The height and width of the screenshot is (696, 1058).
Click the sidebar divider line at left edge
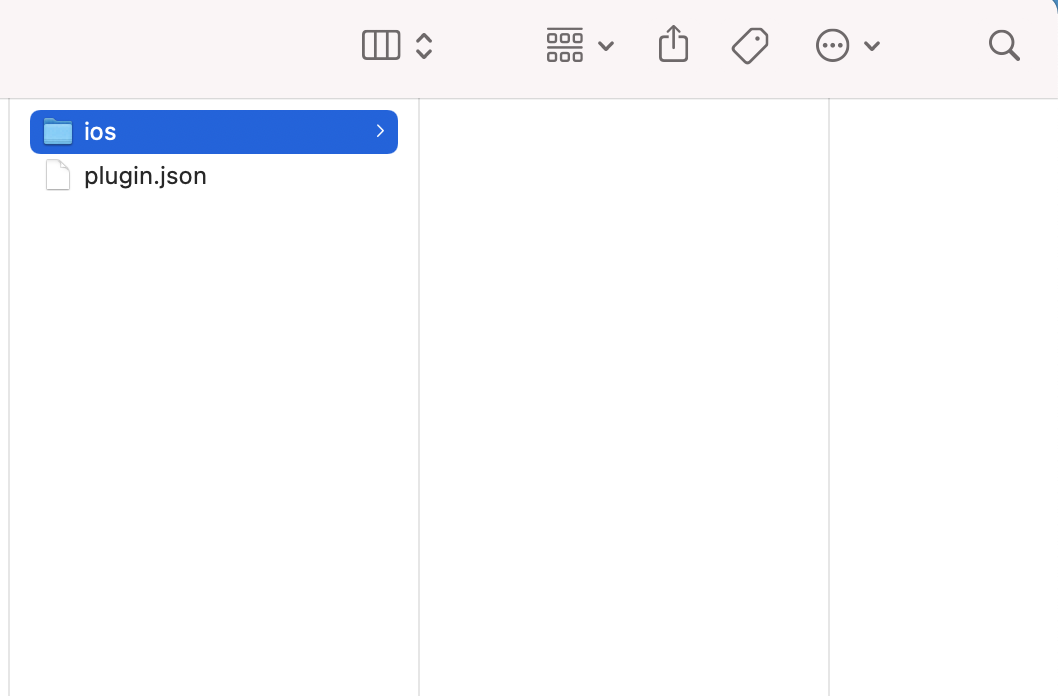[9, 397]
